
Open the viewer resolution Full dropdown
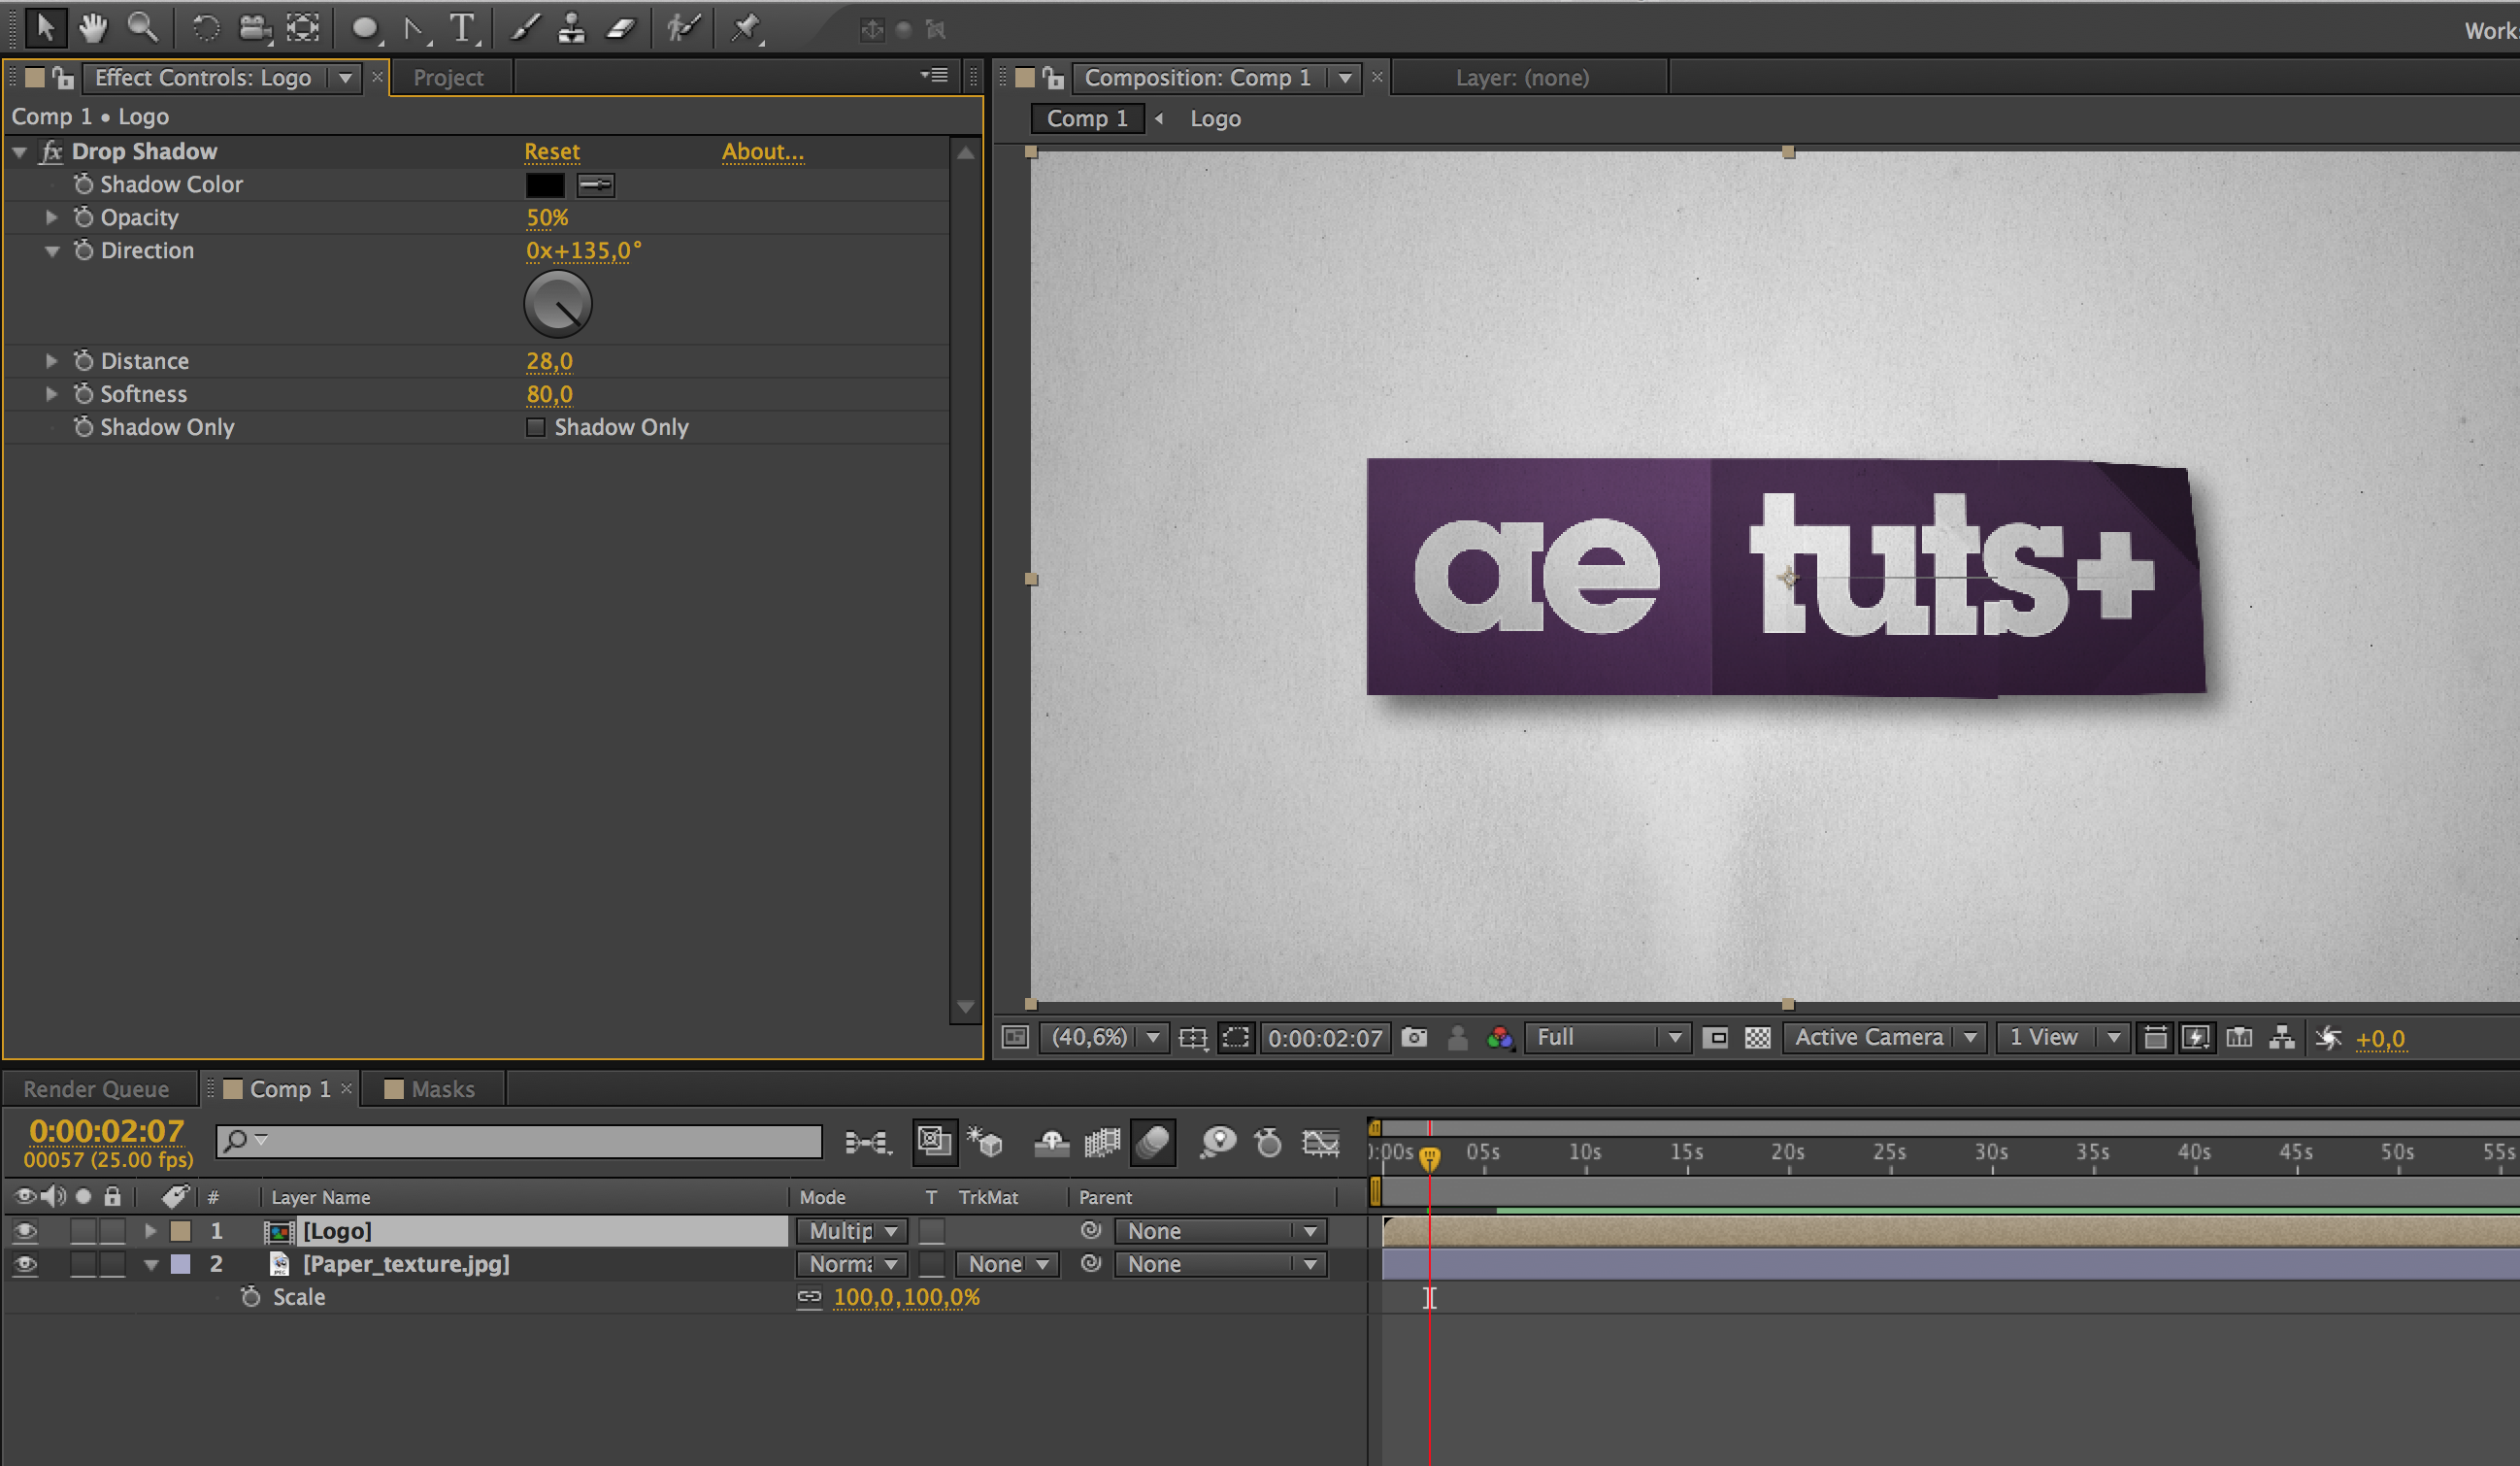click(1607, 1037)
